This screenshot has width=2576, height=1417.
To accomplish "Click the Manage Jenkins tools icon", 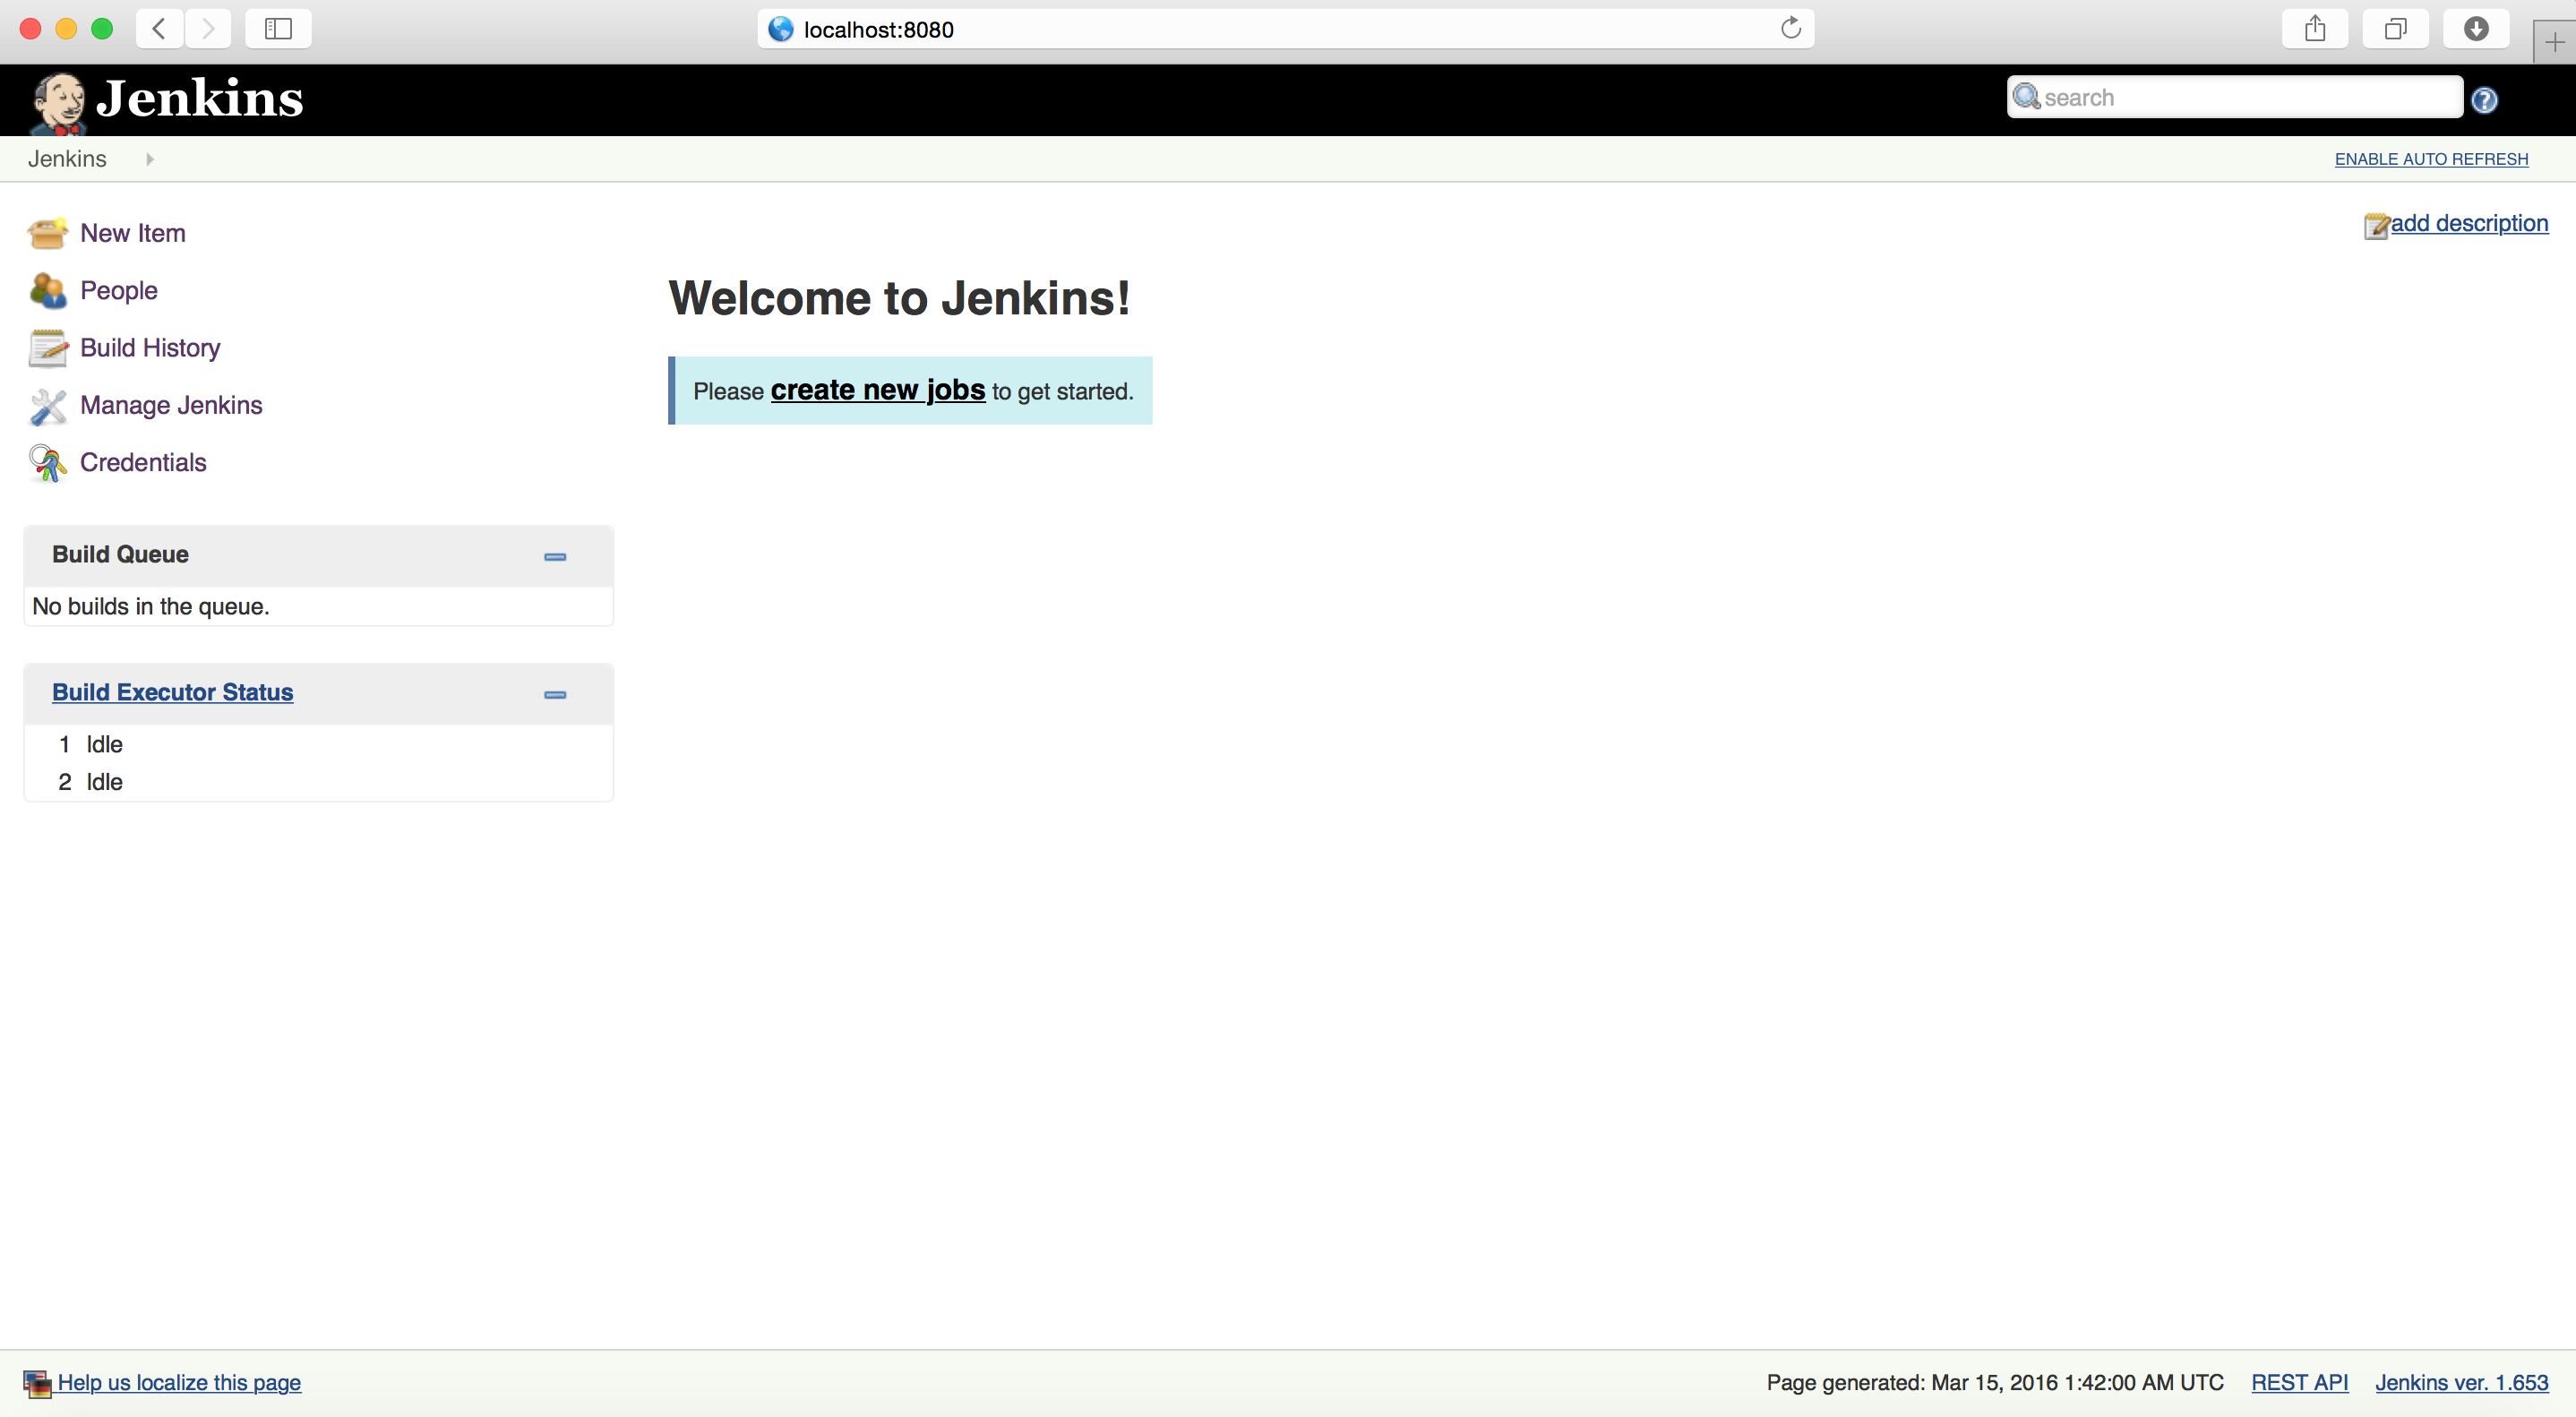I will click(x=47, y=406).
